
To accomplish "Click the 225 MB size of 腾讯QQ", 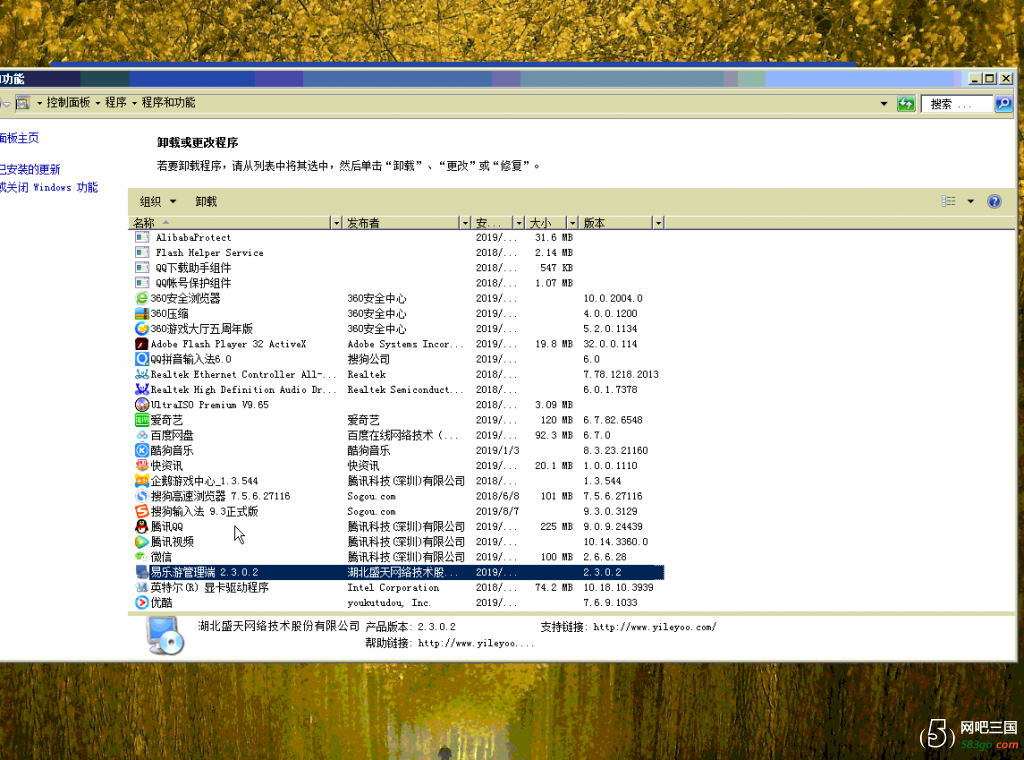I will (556, 526).
